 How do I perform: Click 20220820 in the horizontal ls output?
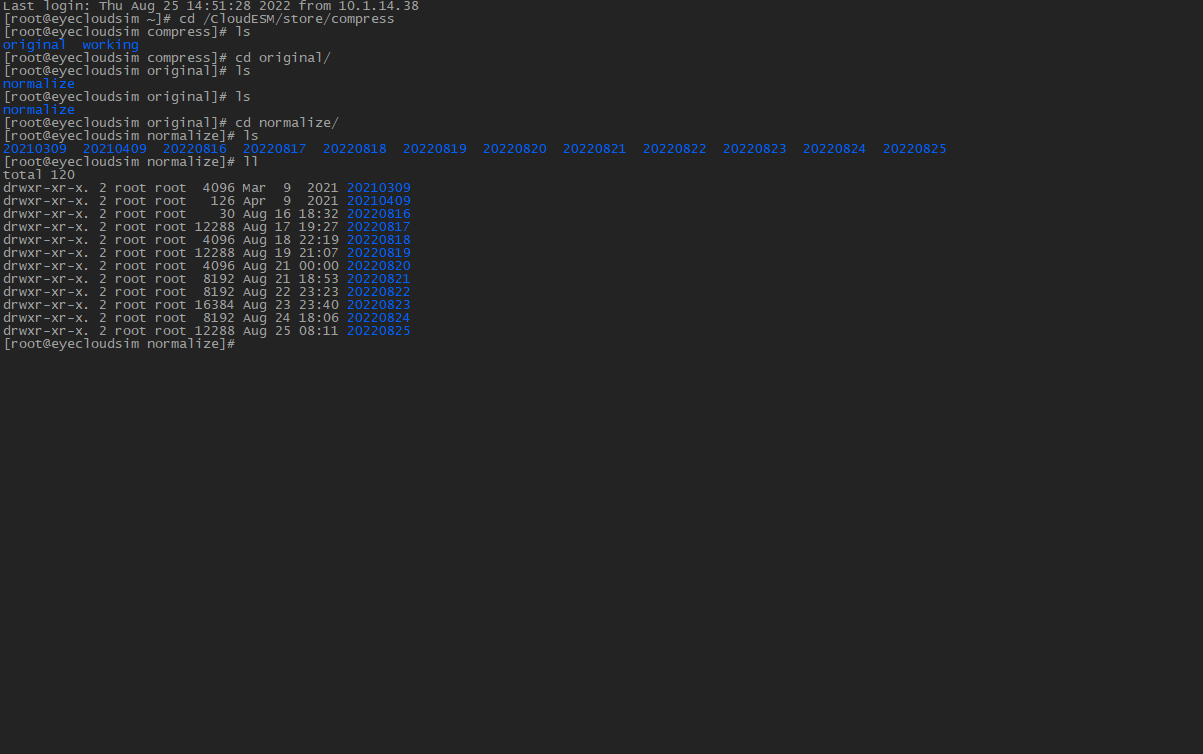514,149
